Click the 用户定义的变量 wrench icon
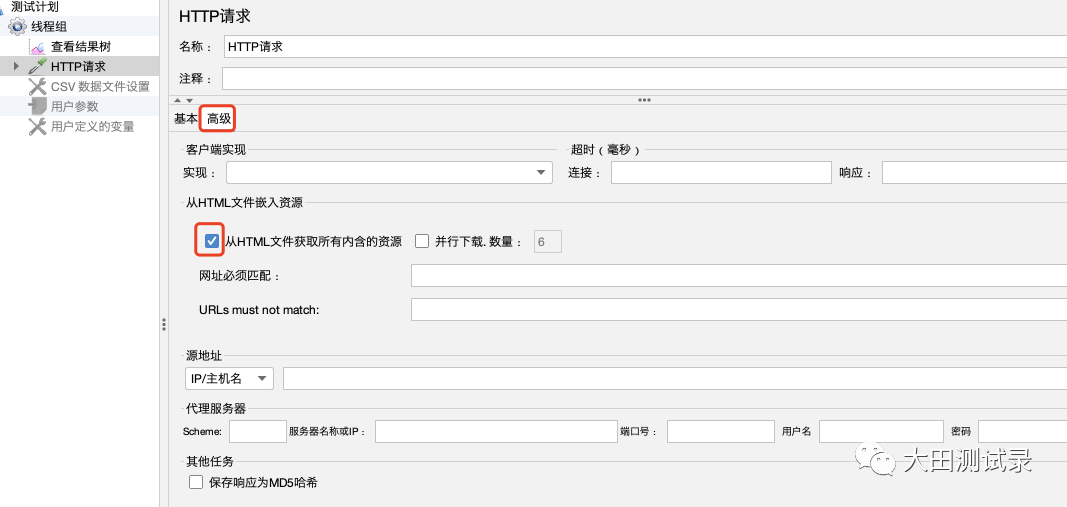Image resolution: width=1067 pixels, height=507 pixels. tap(37, 126)
